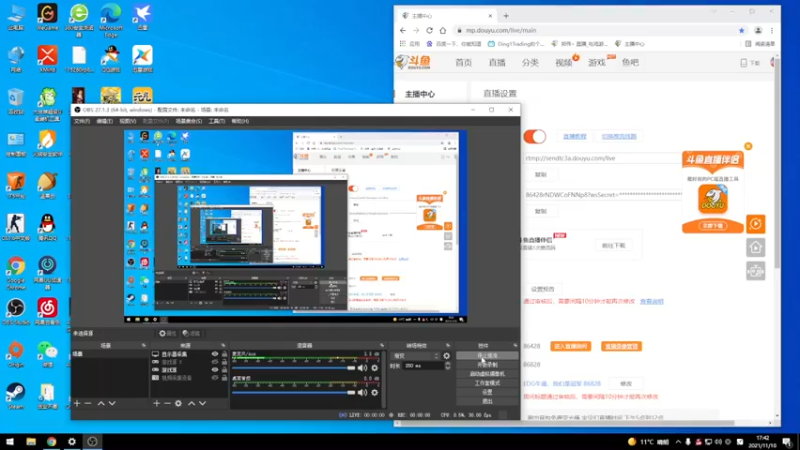800x450 pixels.
Task: Mute the Desktop Audio speaker icon
Action: [x=362, y=392]
